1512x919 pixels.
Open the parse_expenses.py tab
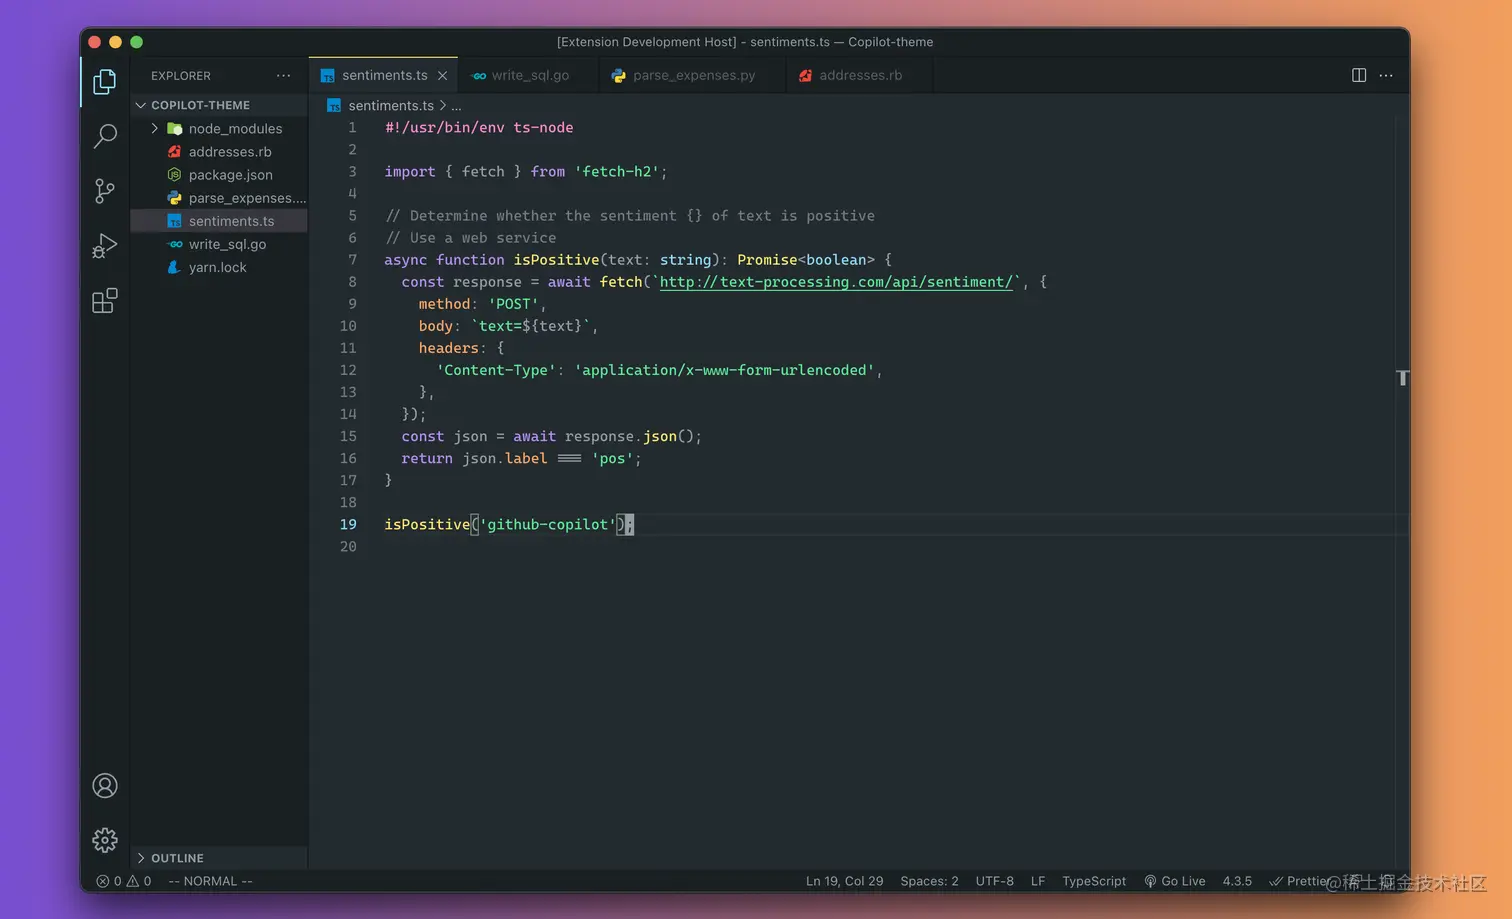pyautogui.click(x=693, y=75)
